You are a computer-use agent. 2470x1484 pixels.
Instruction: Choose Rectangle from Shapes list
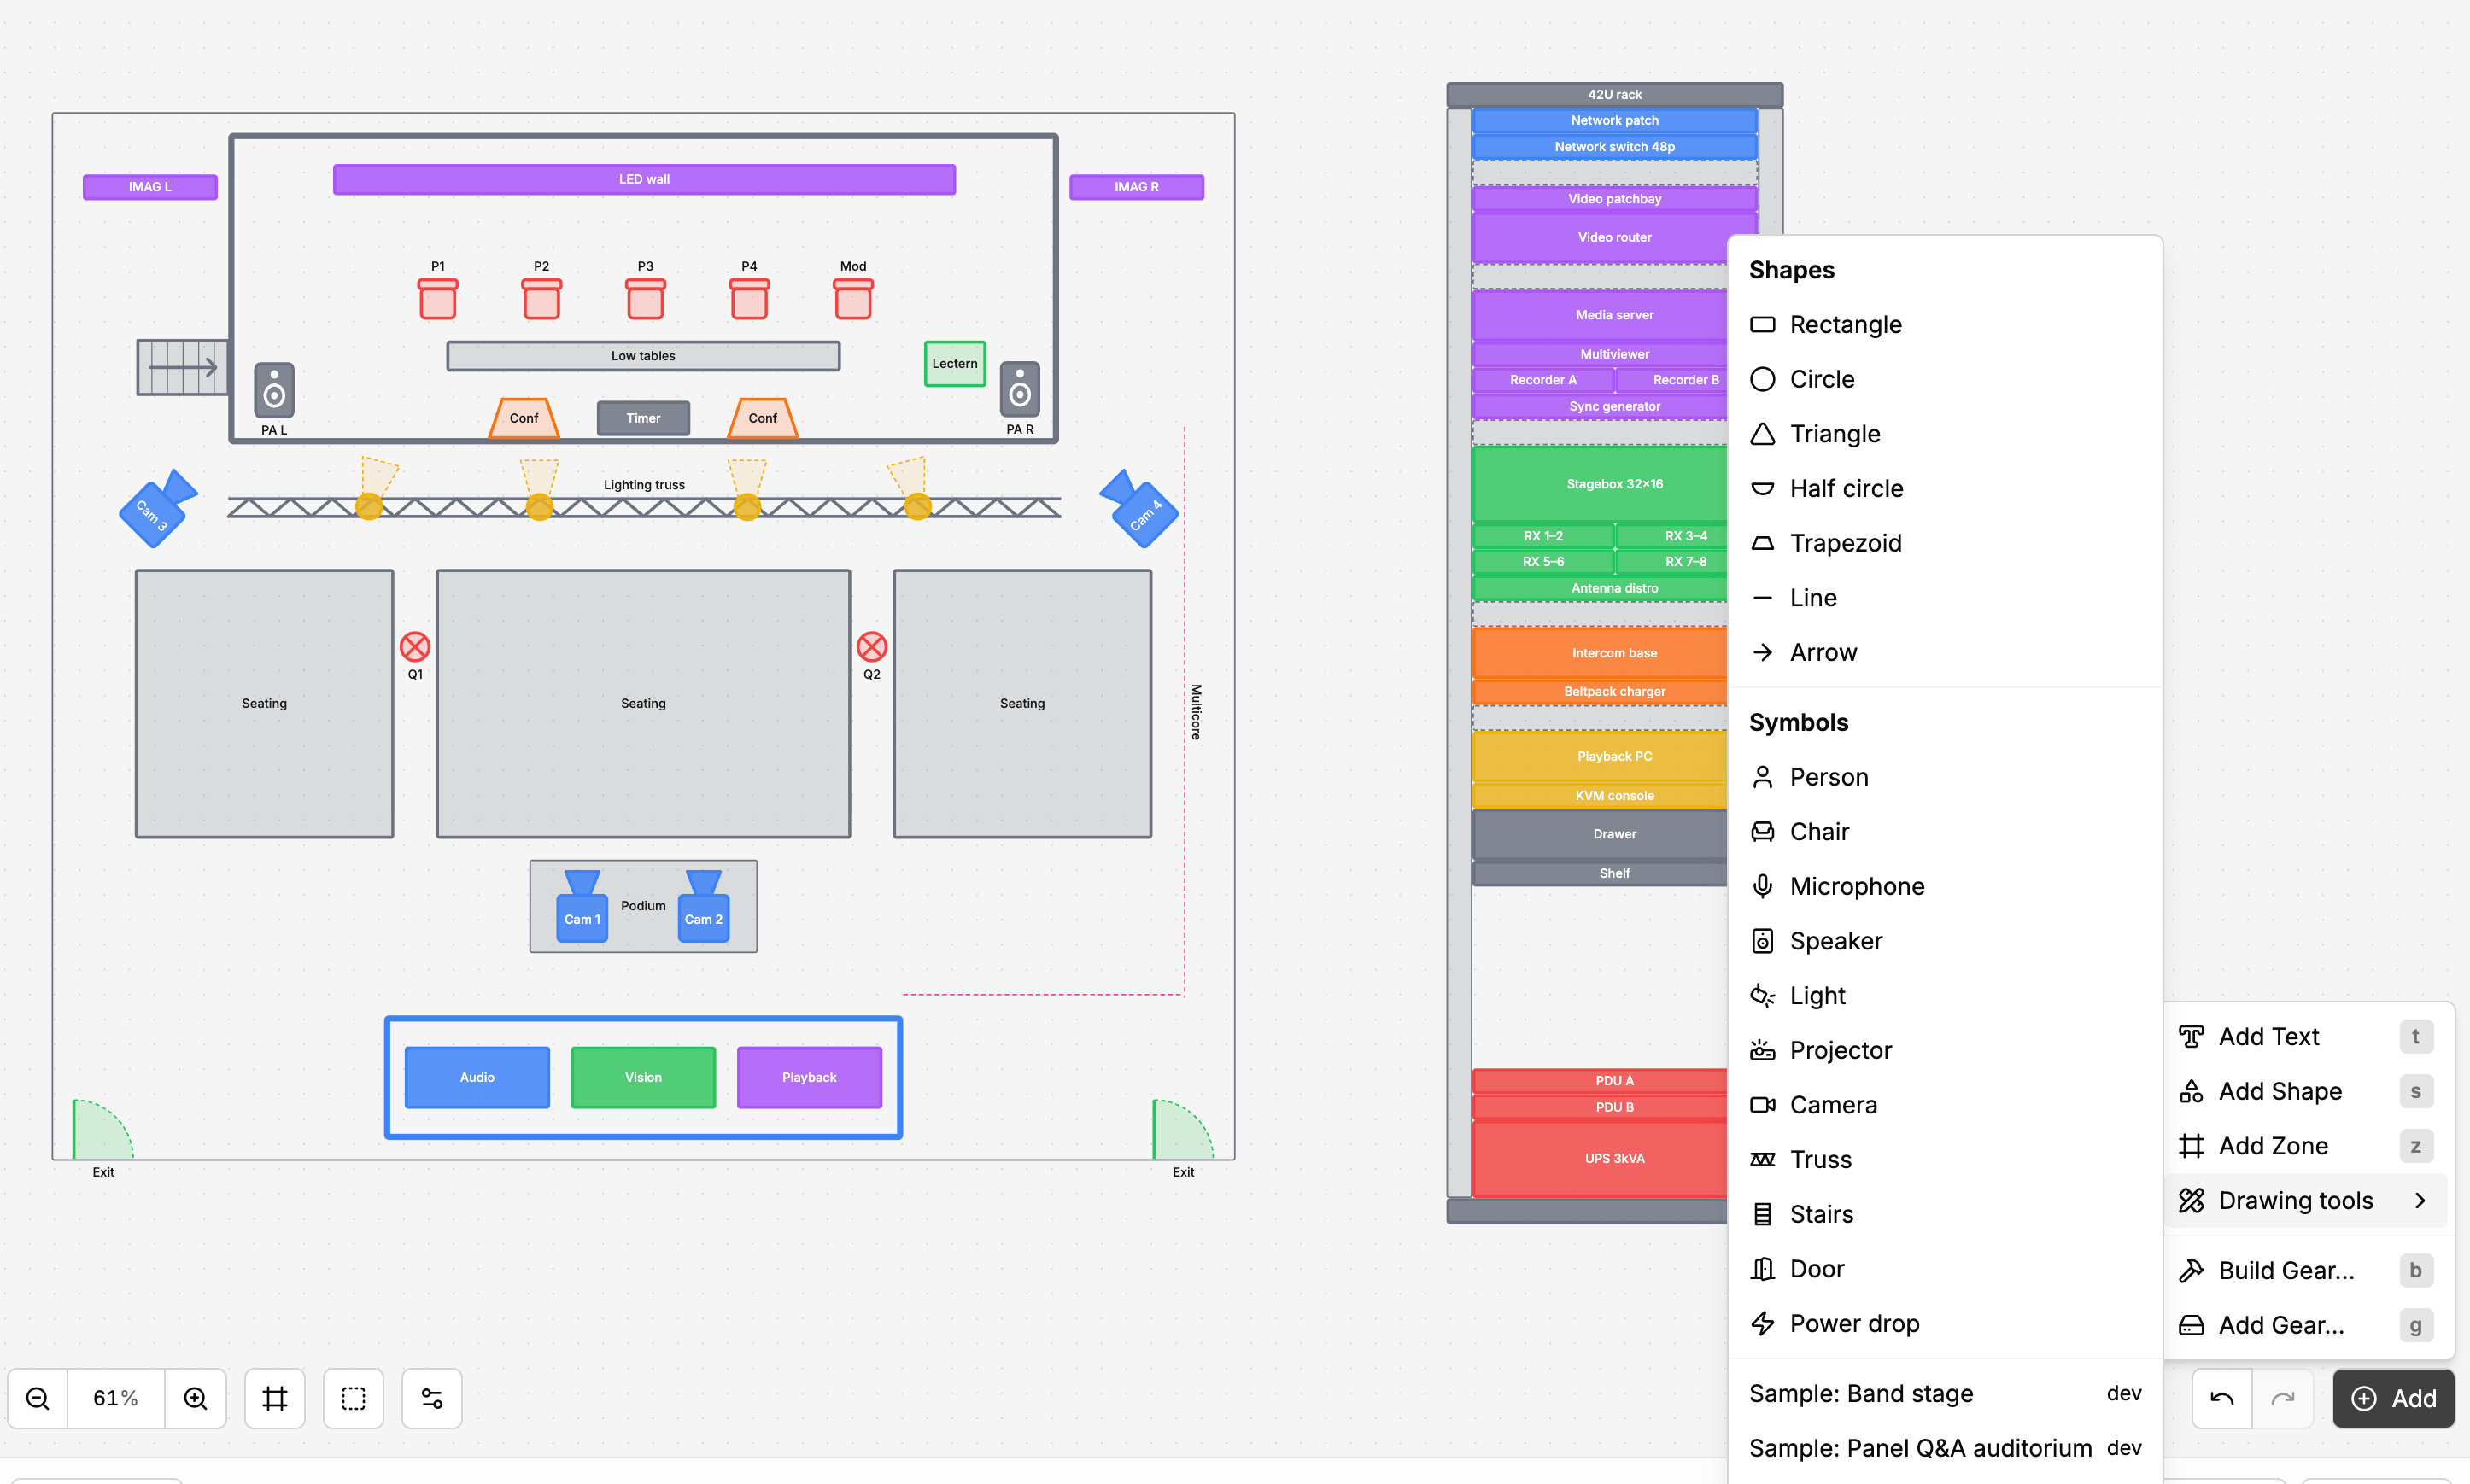[x=1945, y=324]
